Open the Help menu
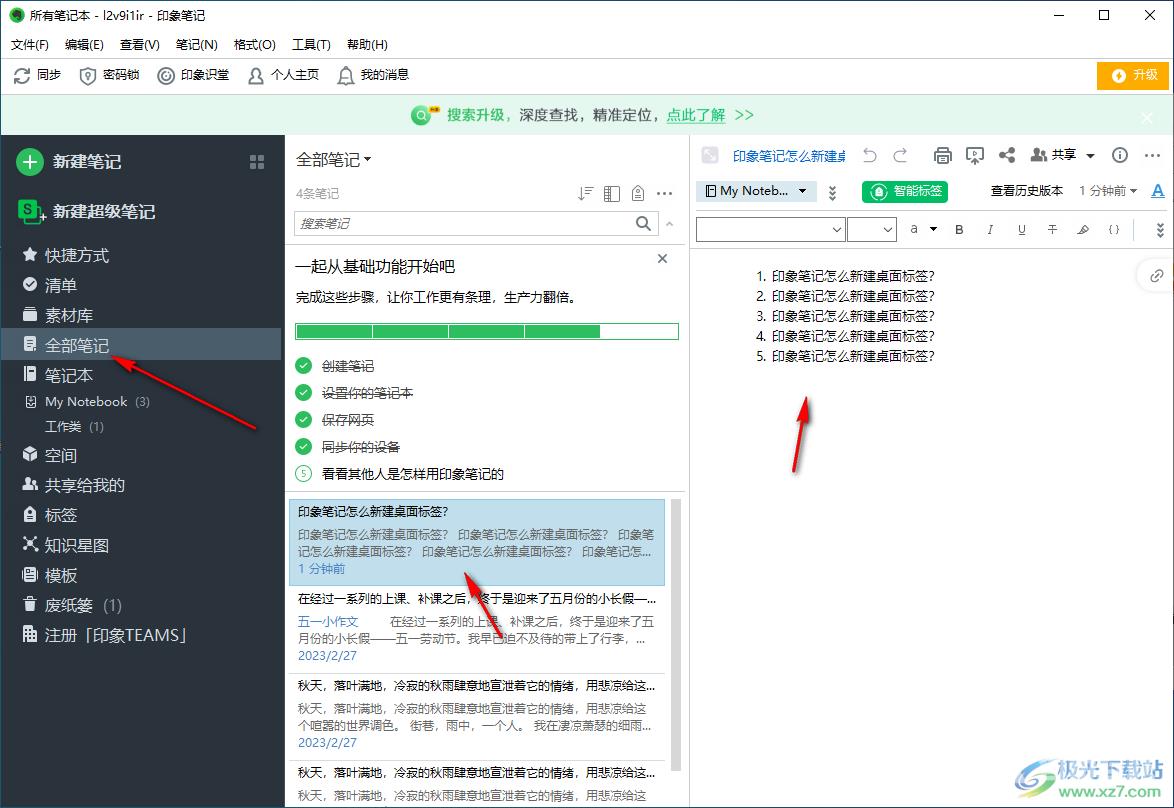 pyautogui.click(x=368, y=44)
